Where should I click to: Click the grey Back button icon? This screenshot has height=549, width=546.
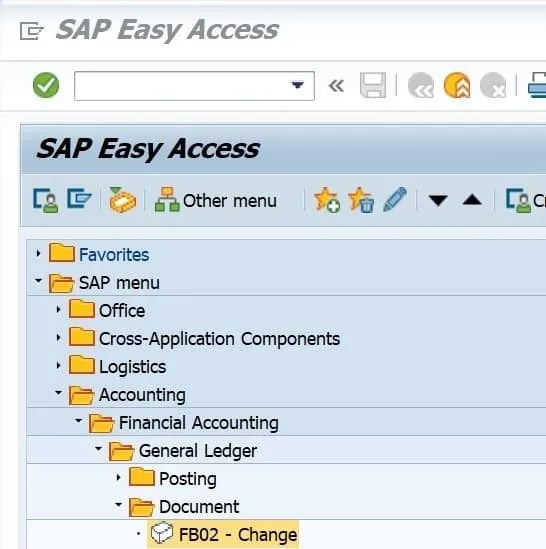point(421,85)
